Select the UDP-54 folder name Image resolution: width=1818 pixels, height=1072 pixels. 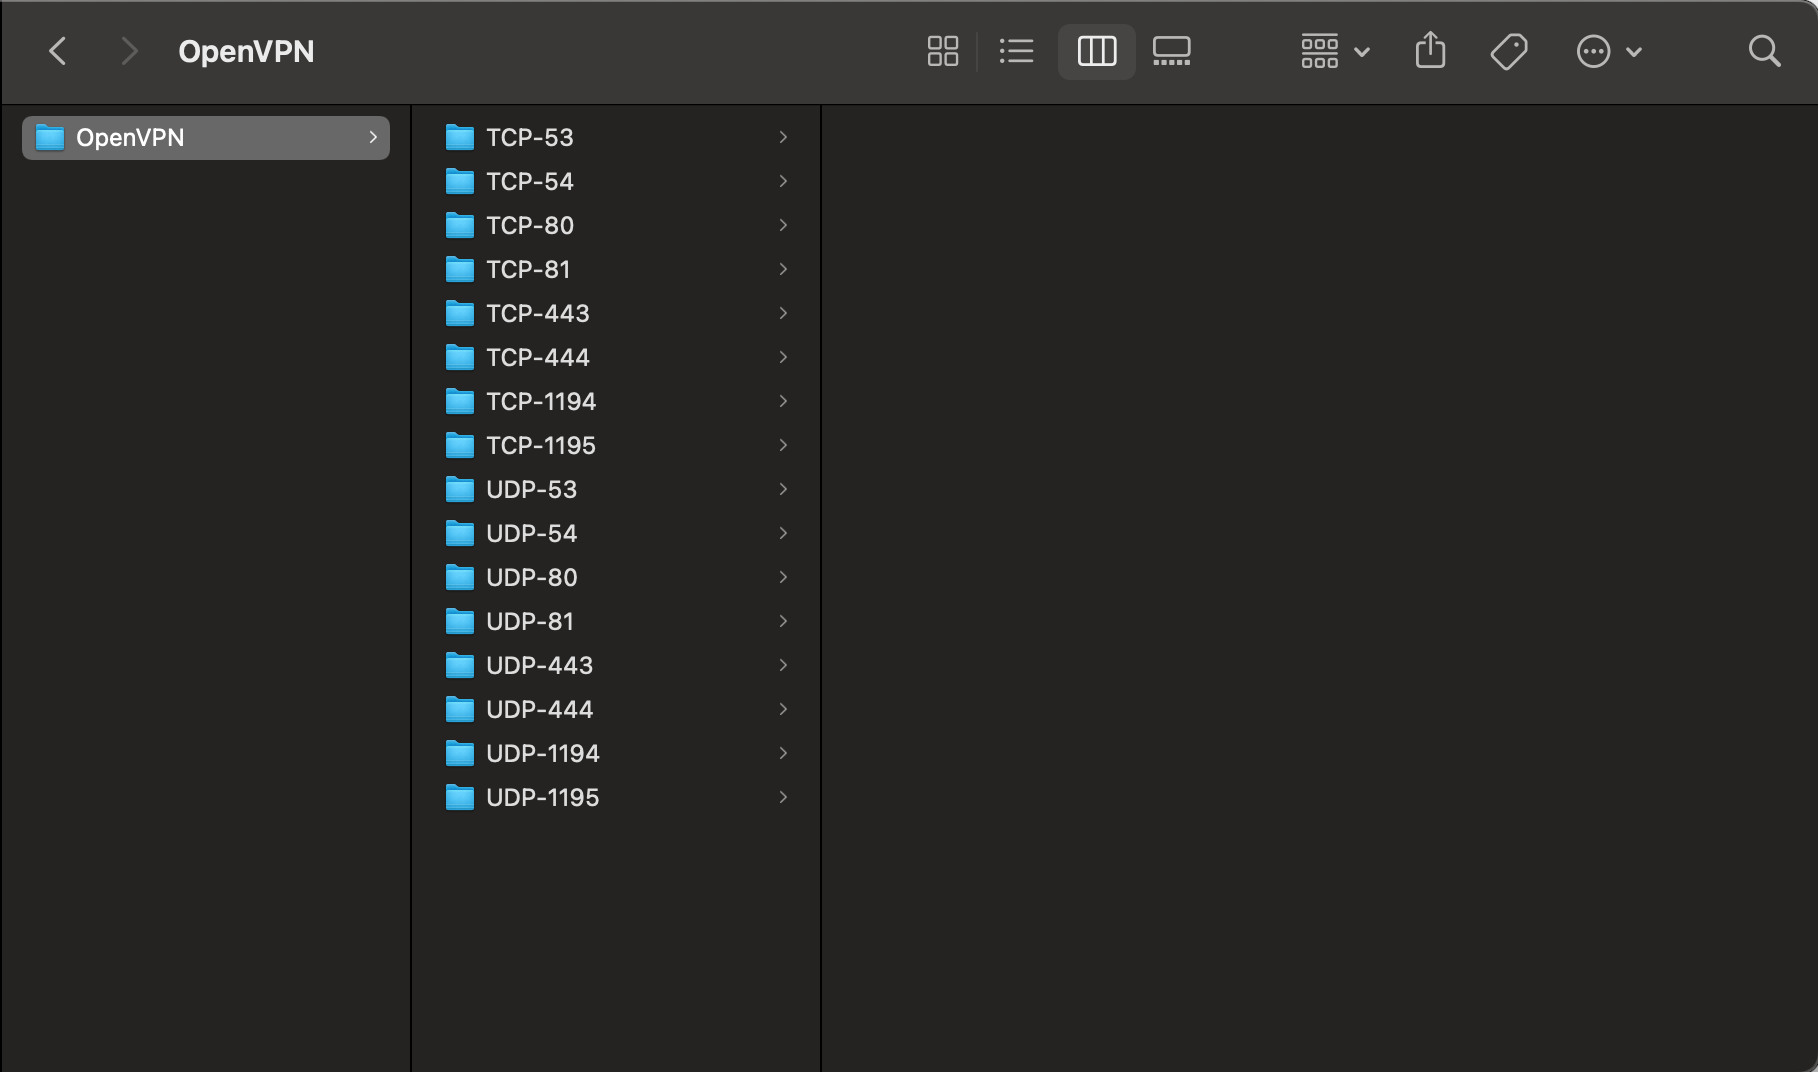532,533
